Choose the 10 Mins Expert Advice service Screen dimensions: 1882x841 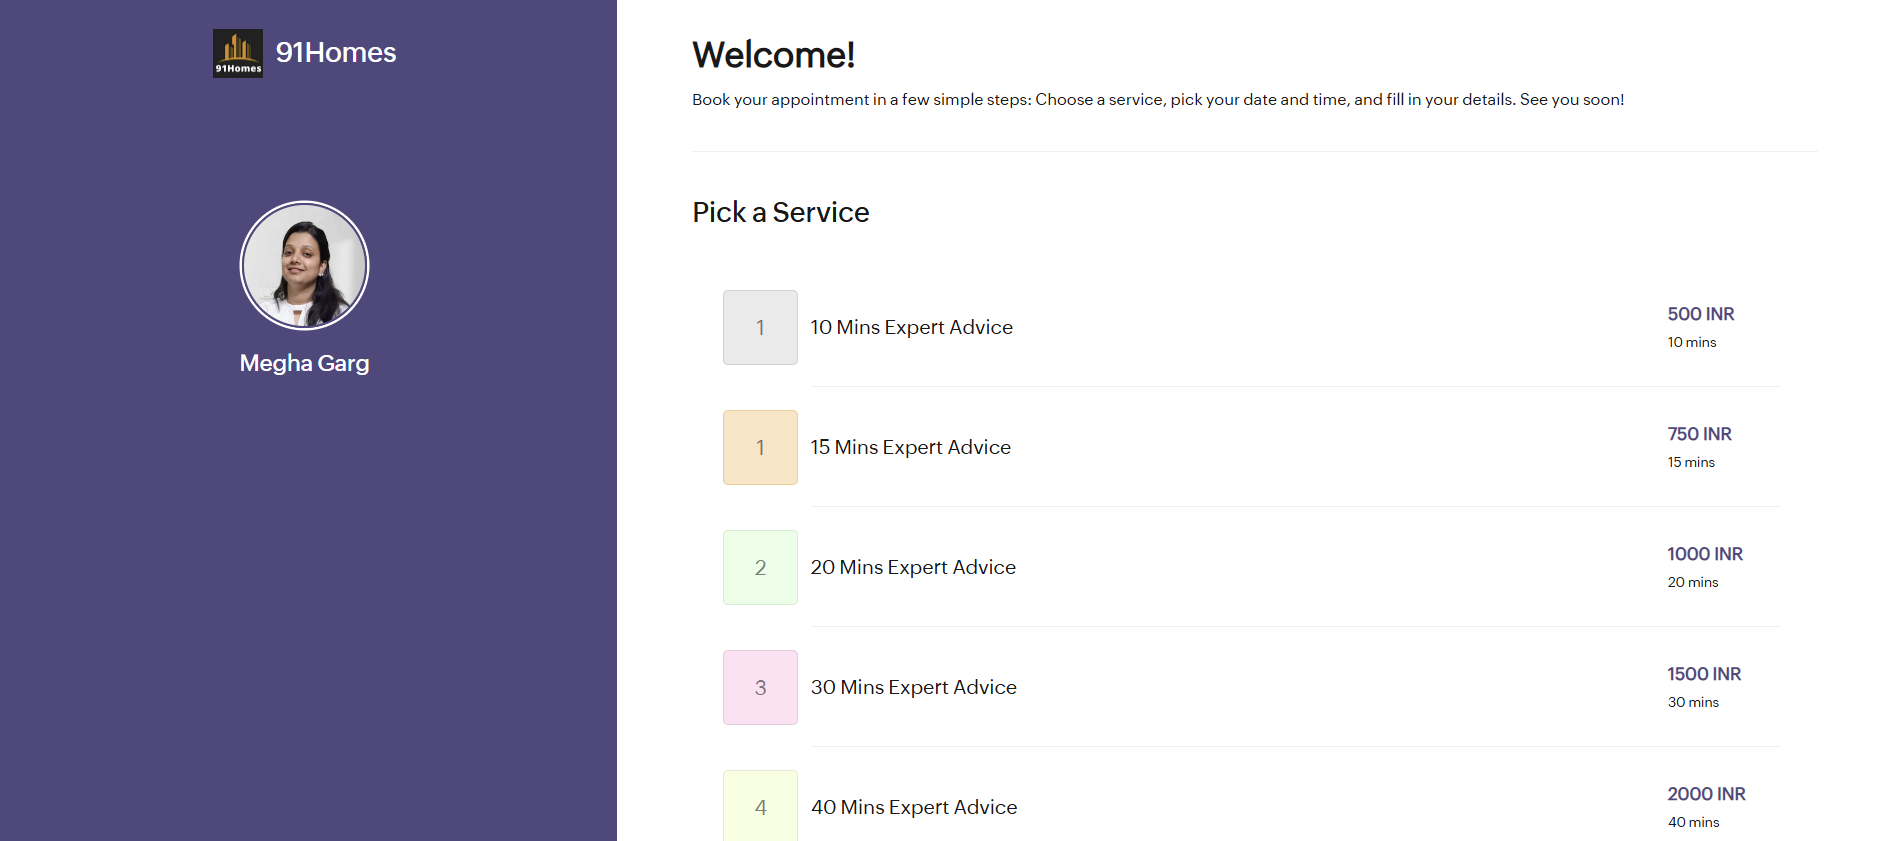912,327
